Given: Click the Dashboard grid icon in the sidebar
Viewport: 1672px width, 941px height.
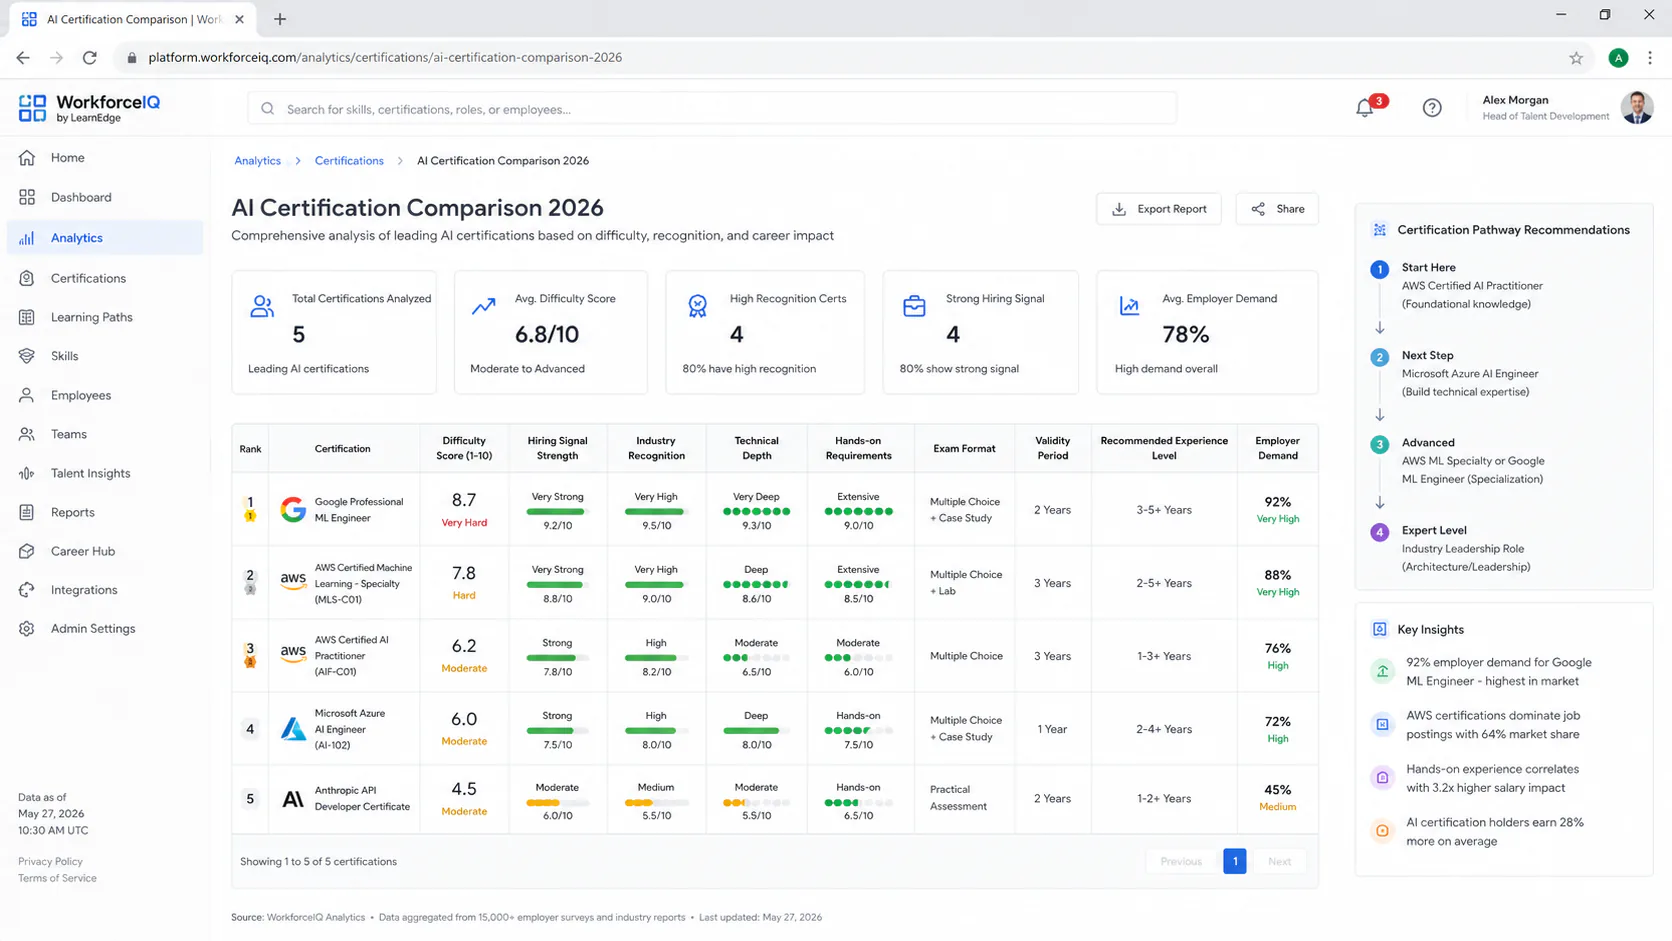Looking at the screenshot, I should 27,197.
